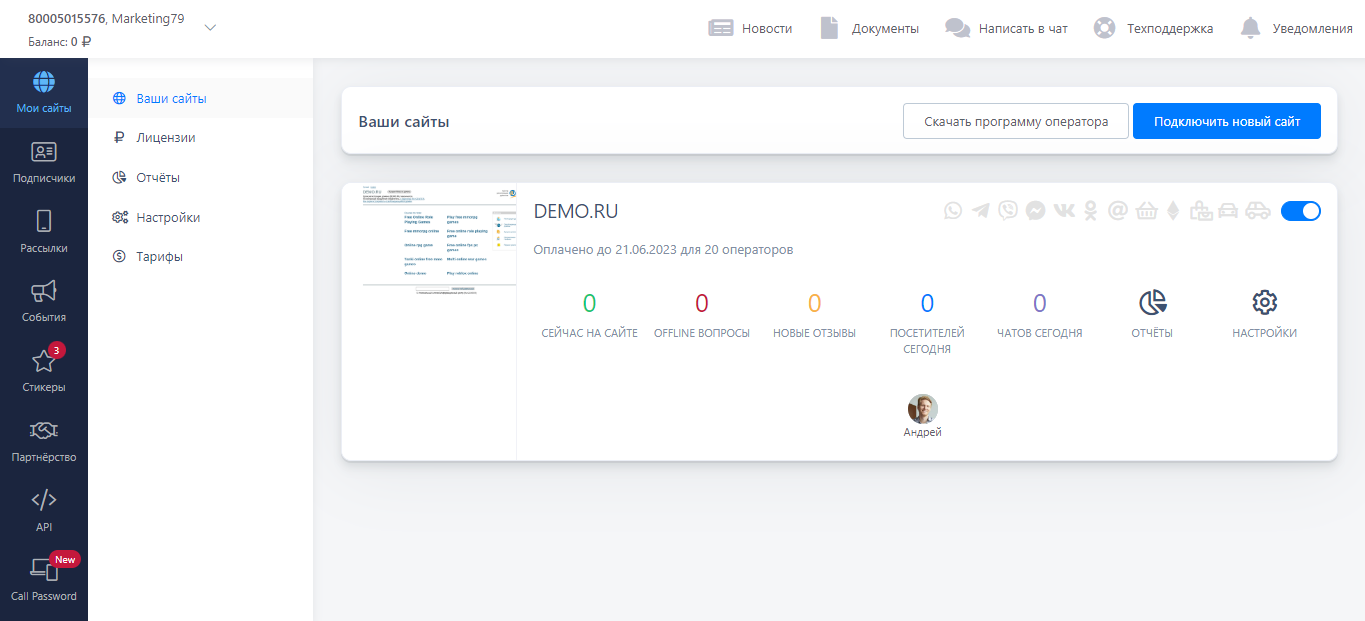This screenshot has height=621, width=1365.
Task: Open Call Password in the sidebar
Action: pos(44,579)
